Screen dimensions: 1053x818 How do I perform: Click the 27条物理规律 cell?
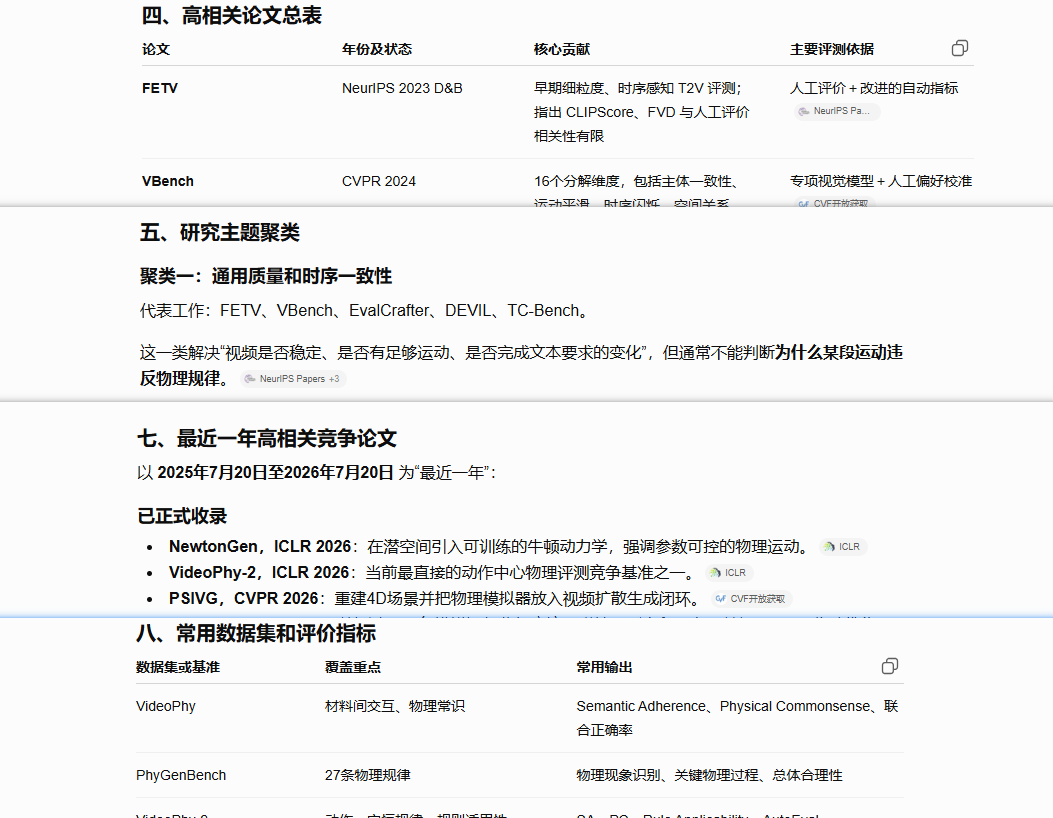(367, 775)
